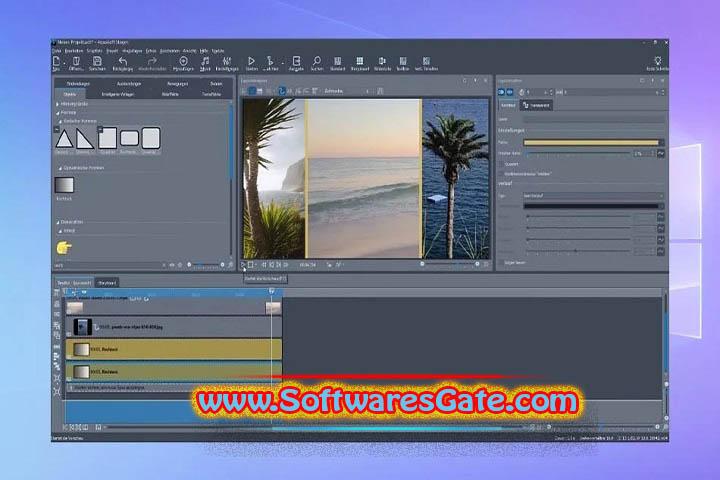Collapse the Einfache Formen group
The height and width of the screenshot is (480, 720).
[60, 122]
